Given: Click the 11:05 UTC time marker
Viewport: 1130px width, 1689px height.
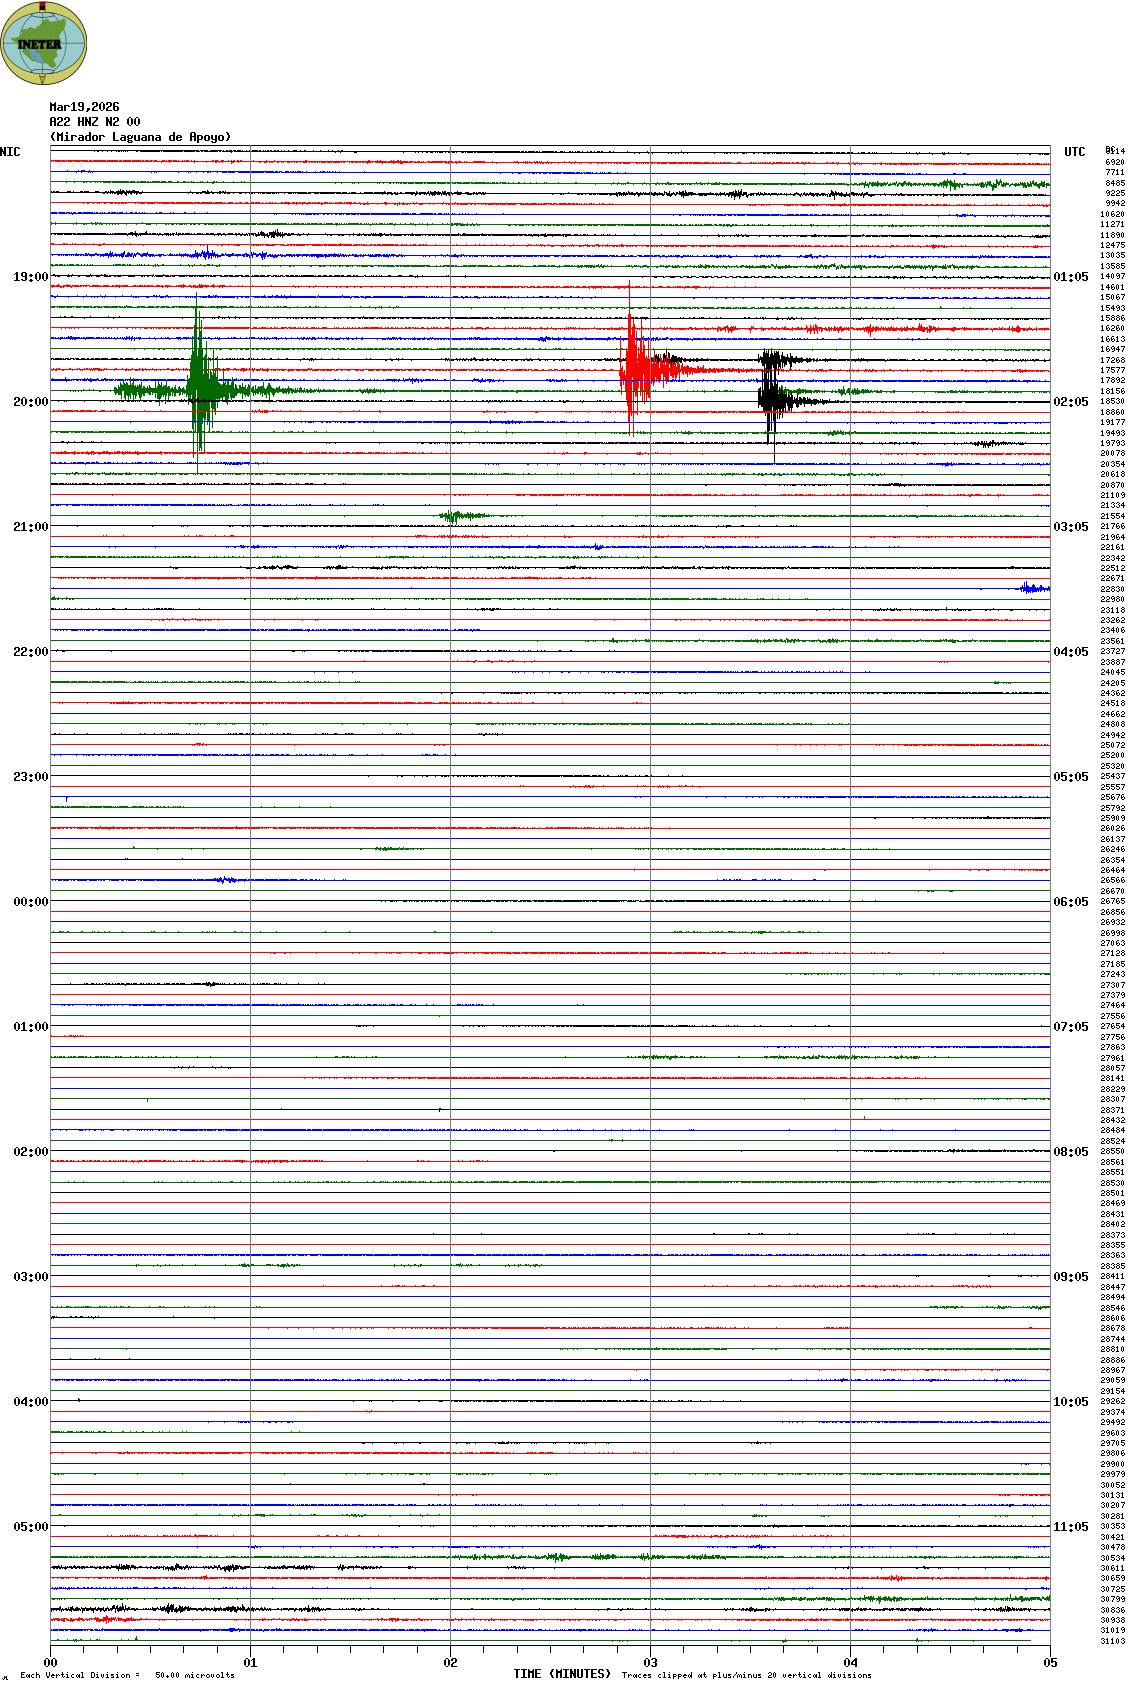Looking at the screenshot, I should (1070, 1527).
